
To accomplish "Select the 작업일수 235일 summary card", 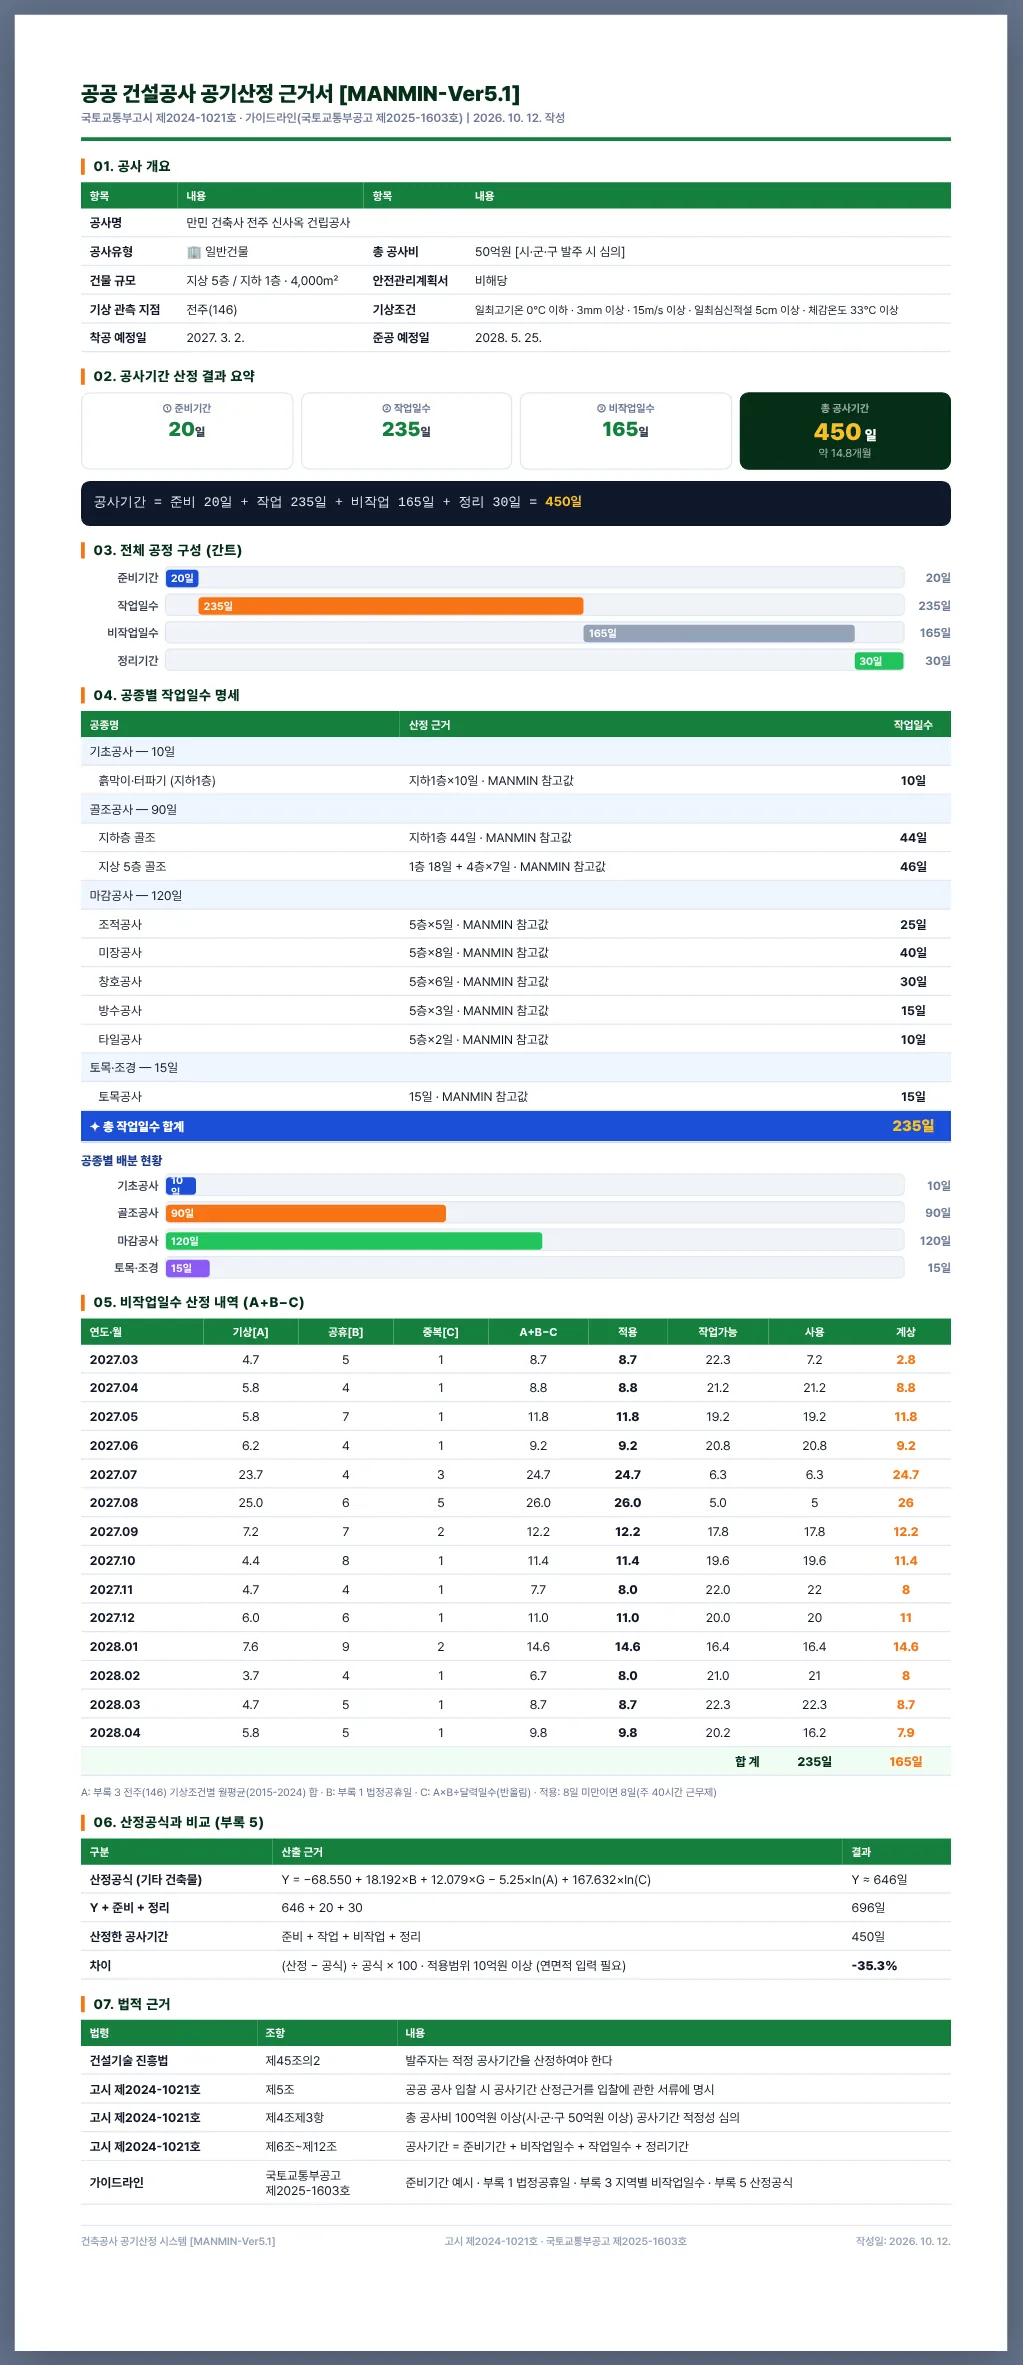I will (406, 431).
